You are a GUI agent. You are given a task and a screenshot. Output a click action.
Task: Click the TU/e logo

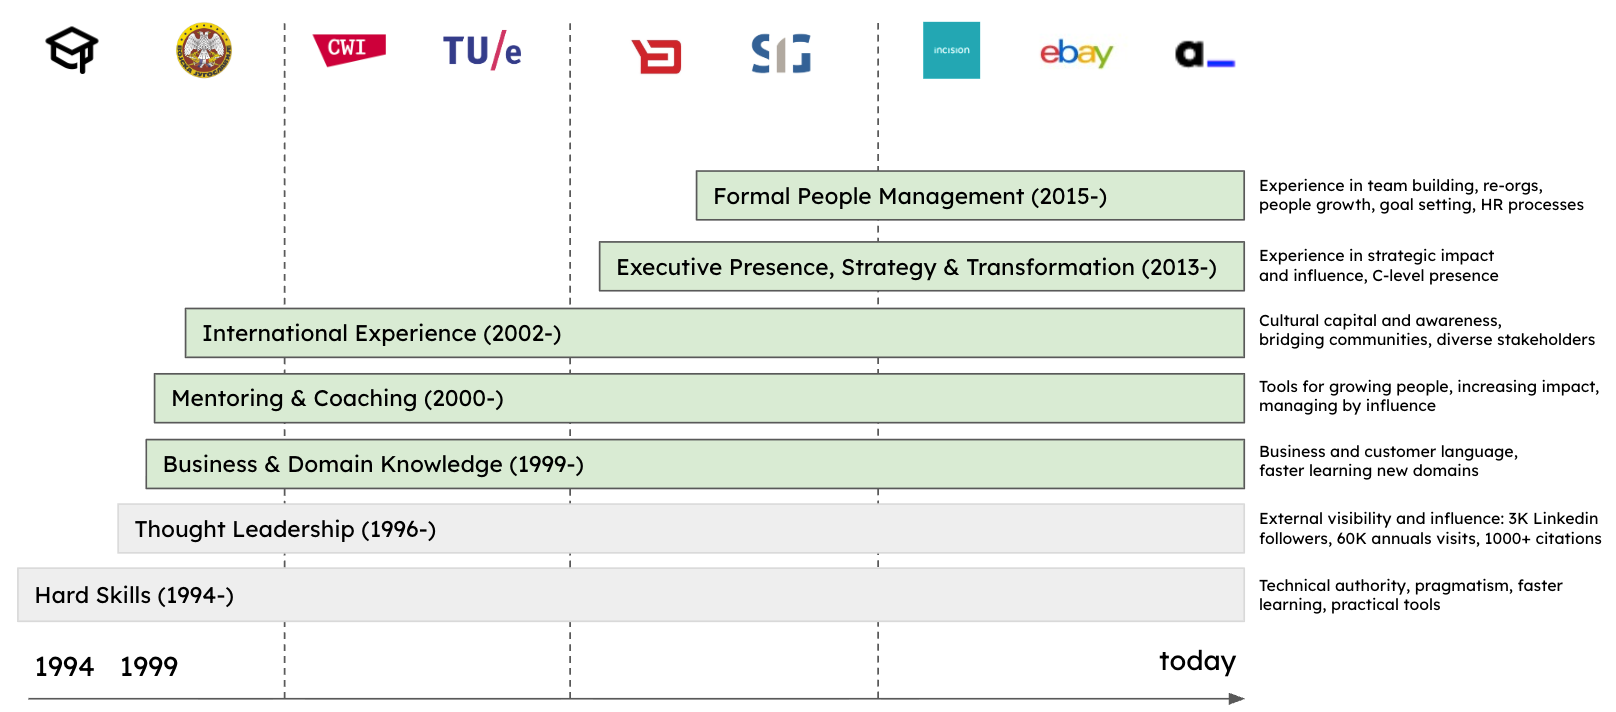click(x=482, y=50)
